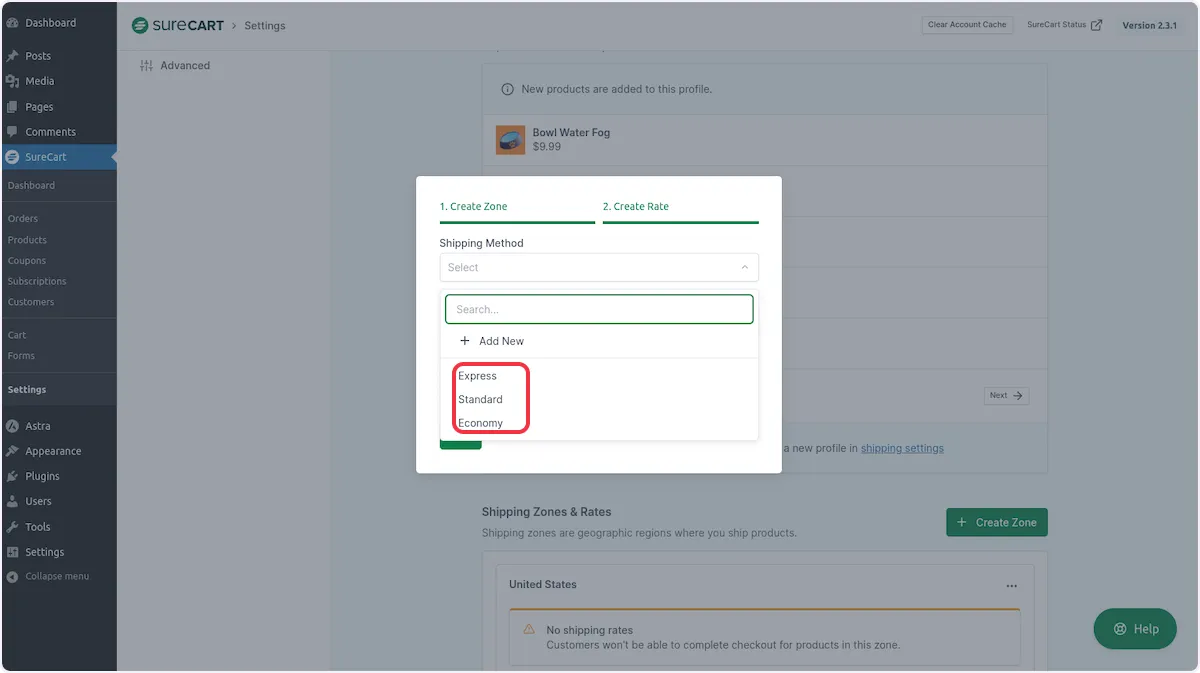
Task: Open Dashboard in SureCart submenu
Action: pyautogui.click(x=31, y=186)
